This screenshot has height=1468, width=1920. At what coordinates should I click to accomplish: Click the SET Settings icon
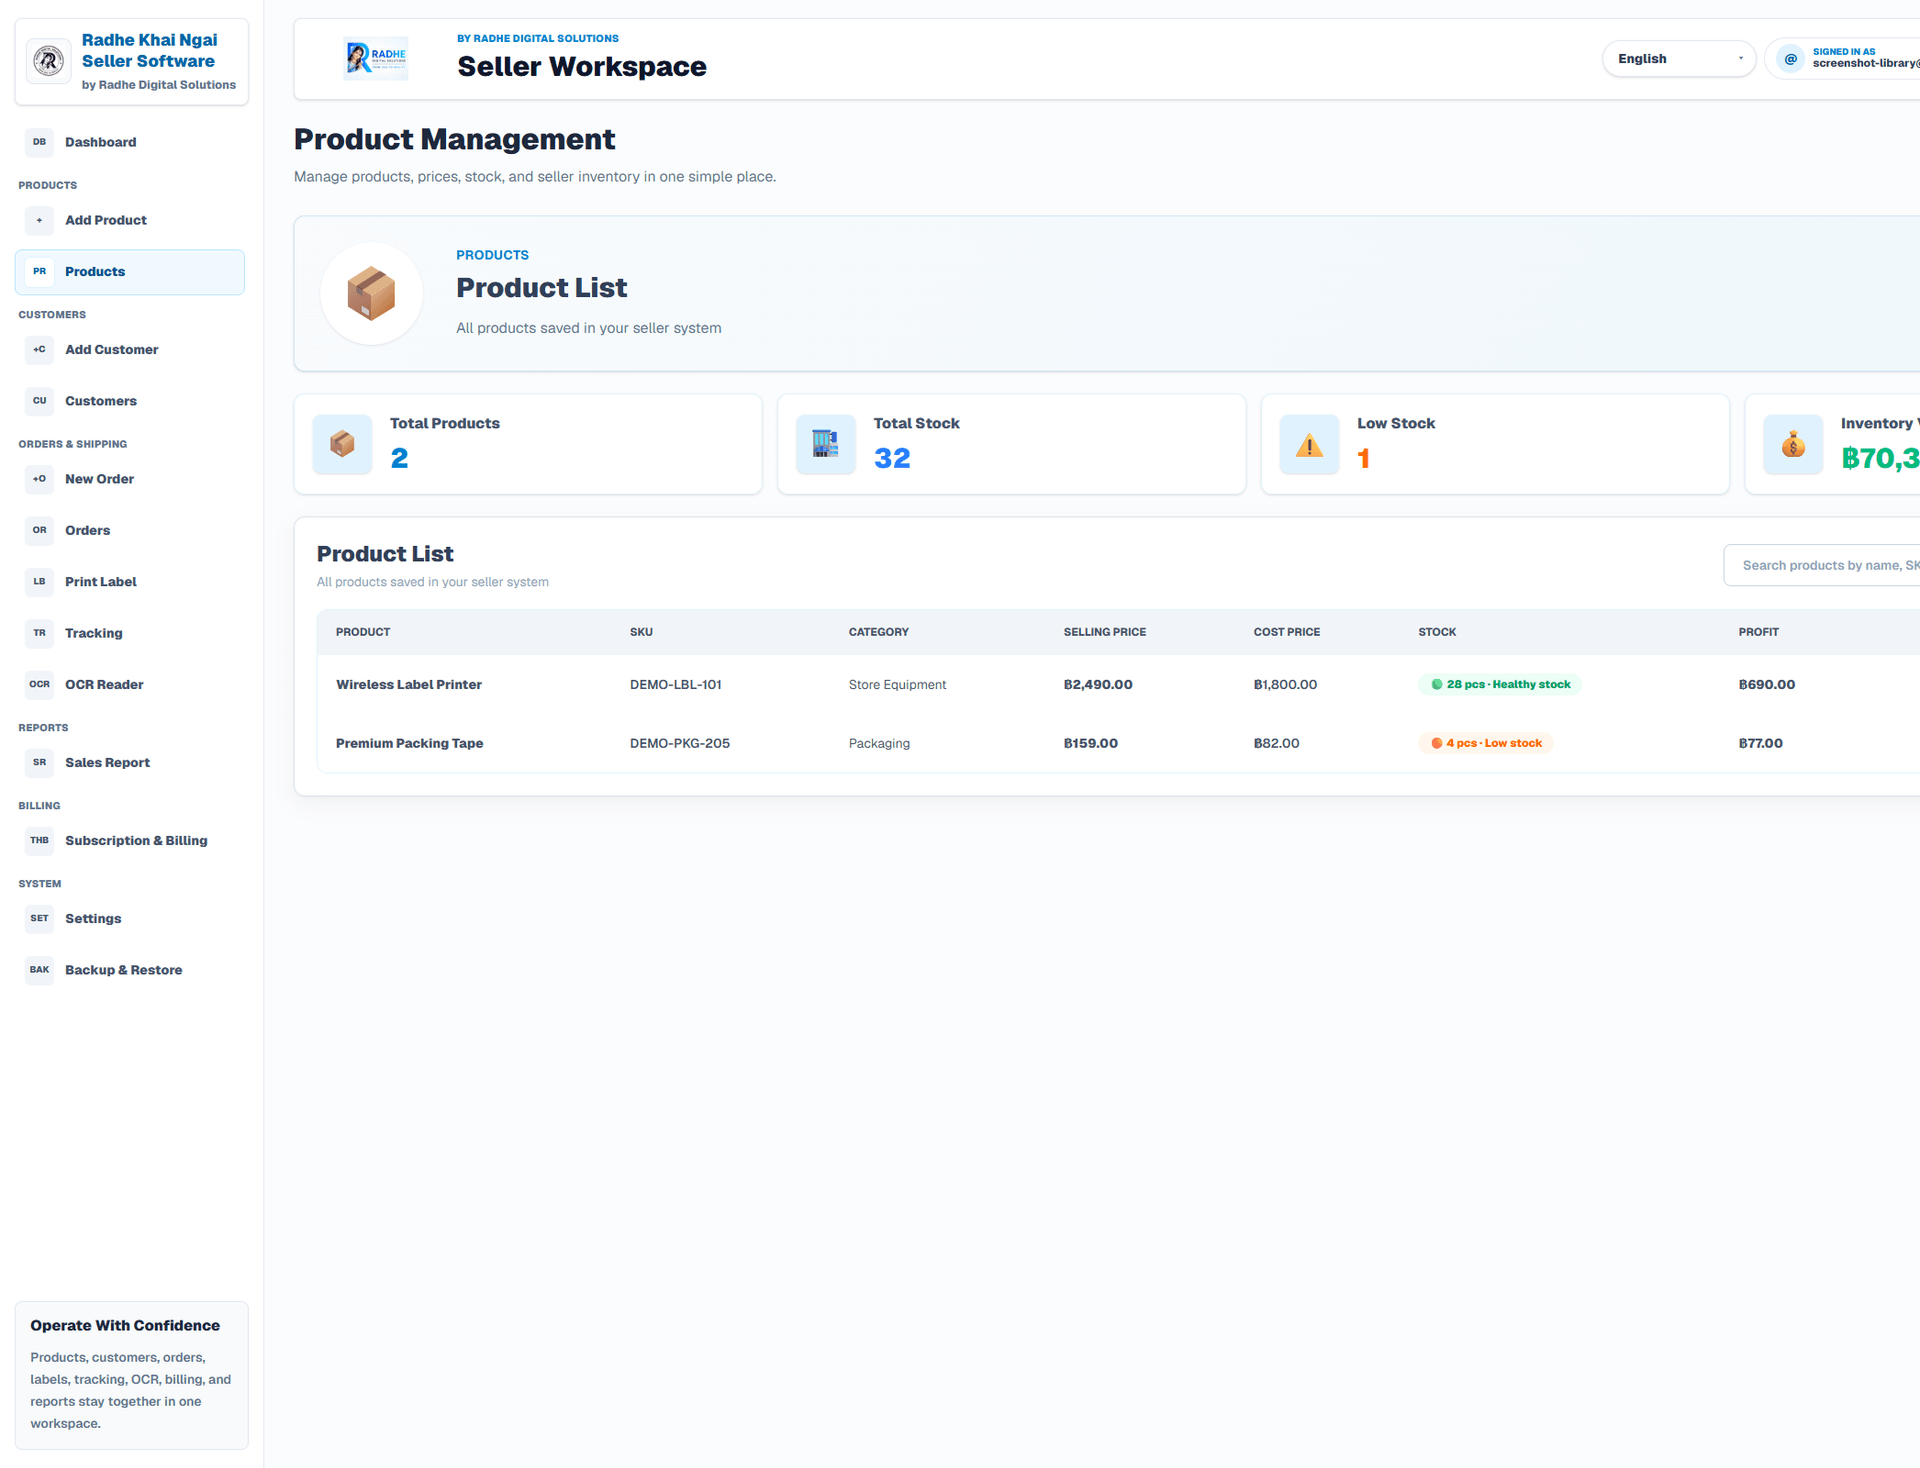click(39, 919)
